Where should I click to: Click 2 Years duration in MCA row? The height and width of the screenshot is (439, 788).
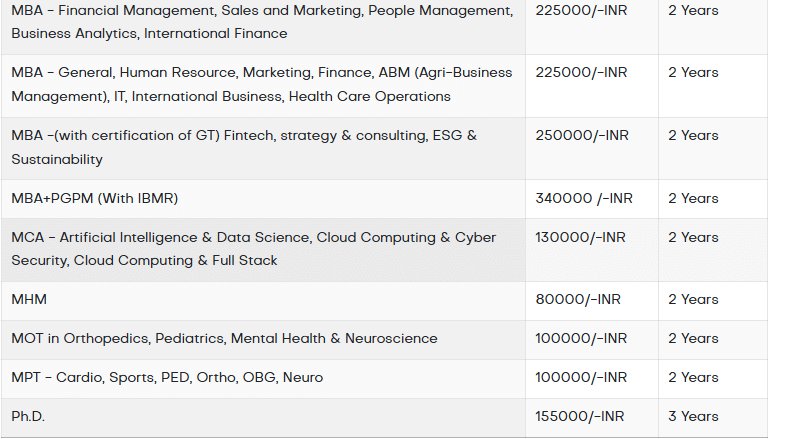click(693, 237)
